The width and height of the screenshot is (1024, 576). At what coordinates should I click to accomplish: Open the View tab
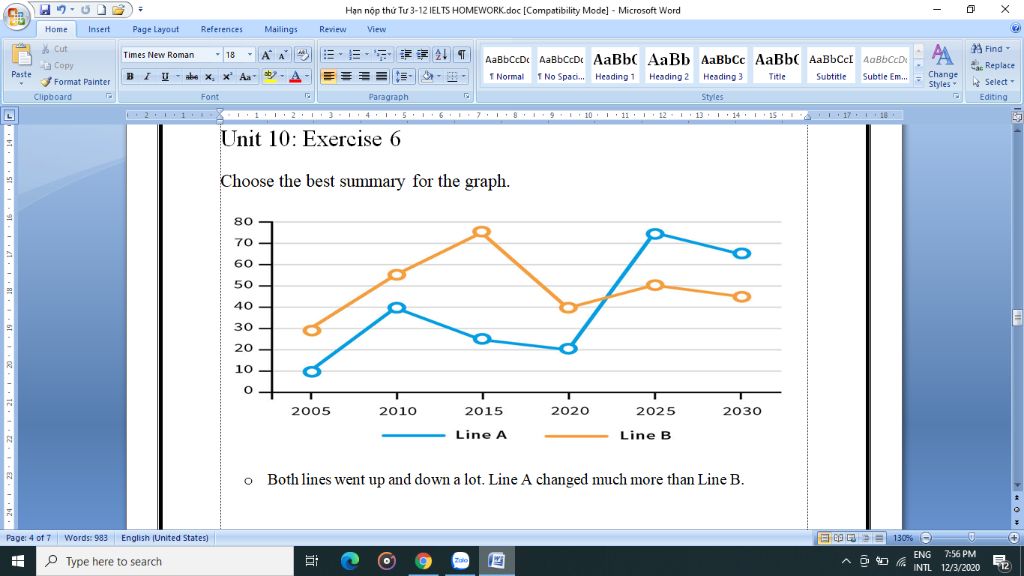(376, 29)
